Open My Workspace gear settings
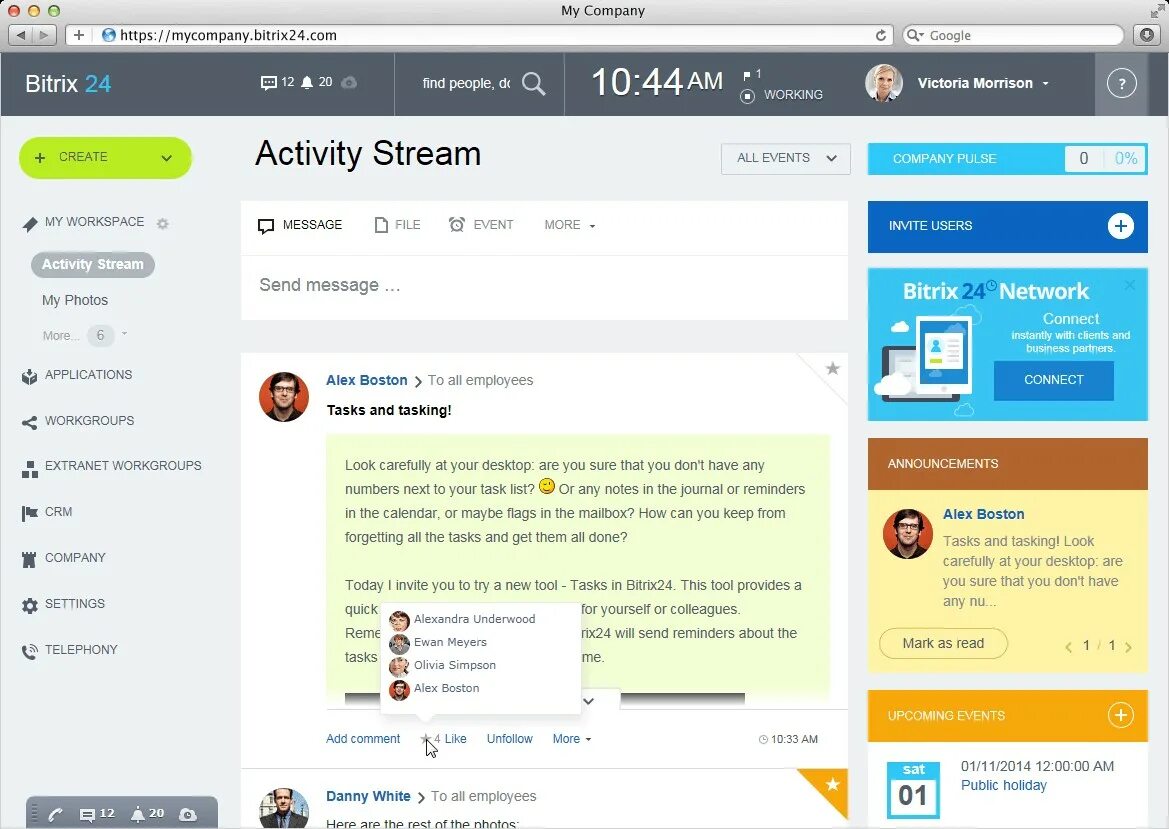Image resolution: width=1169 pixels, height=829 pixels. 163,223
